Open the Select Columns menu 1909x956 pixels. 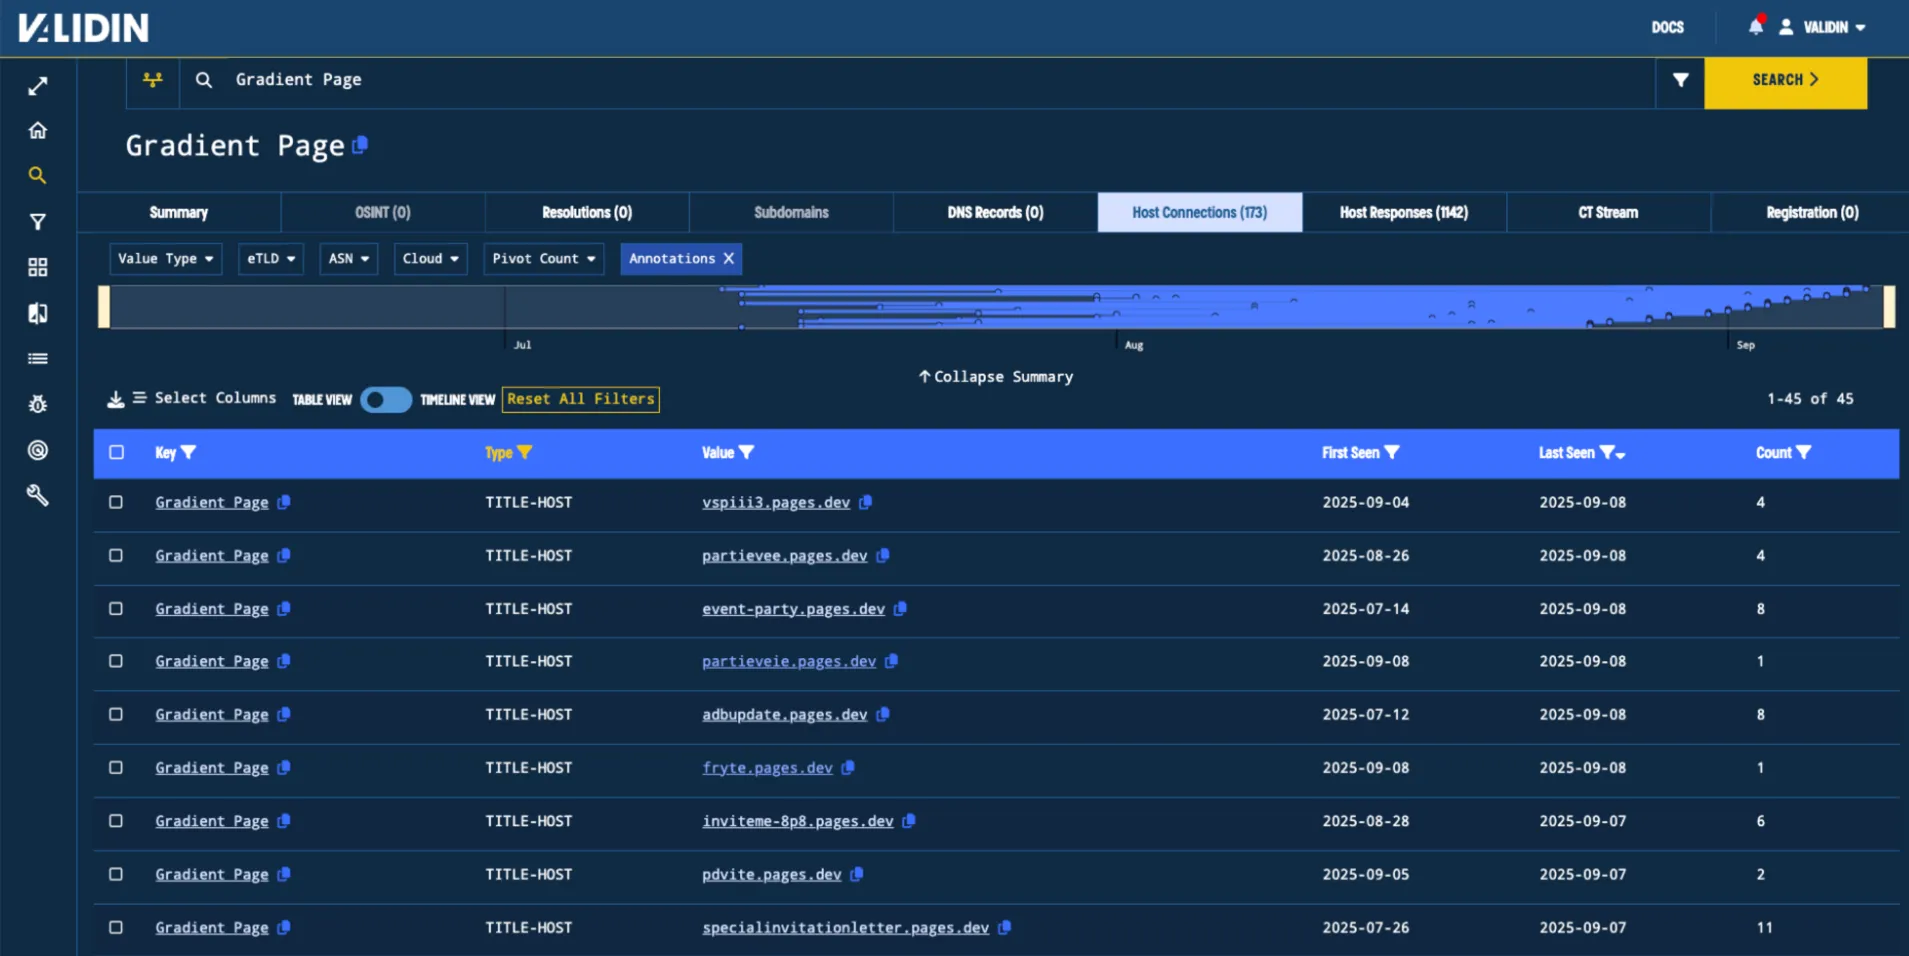[x=205, y=398]
